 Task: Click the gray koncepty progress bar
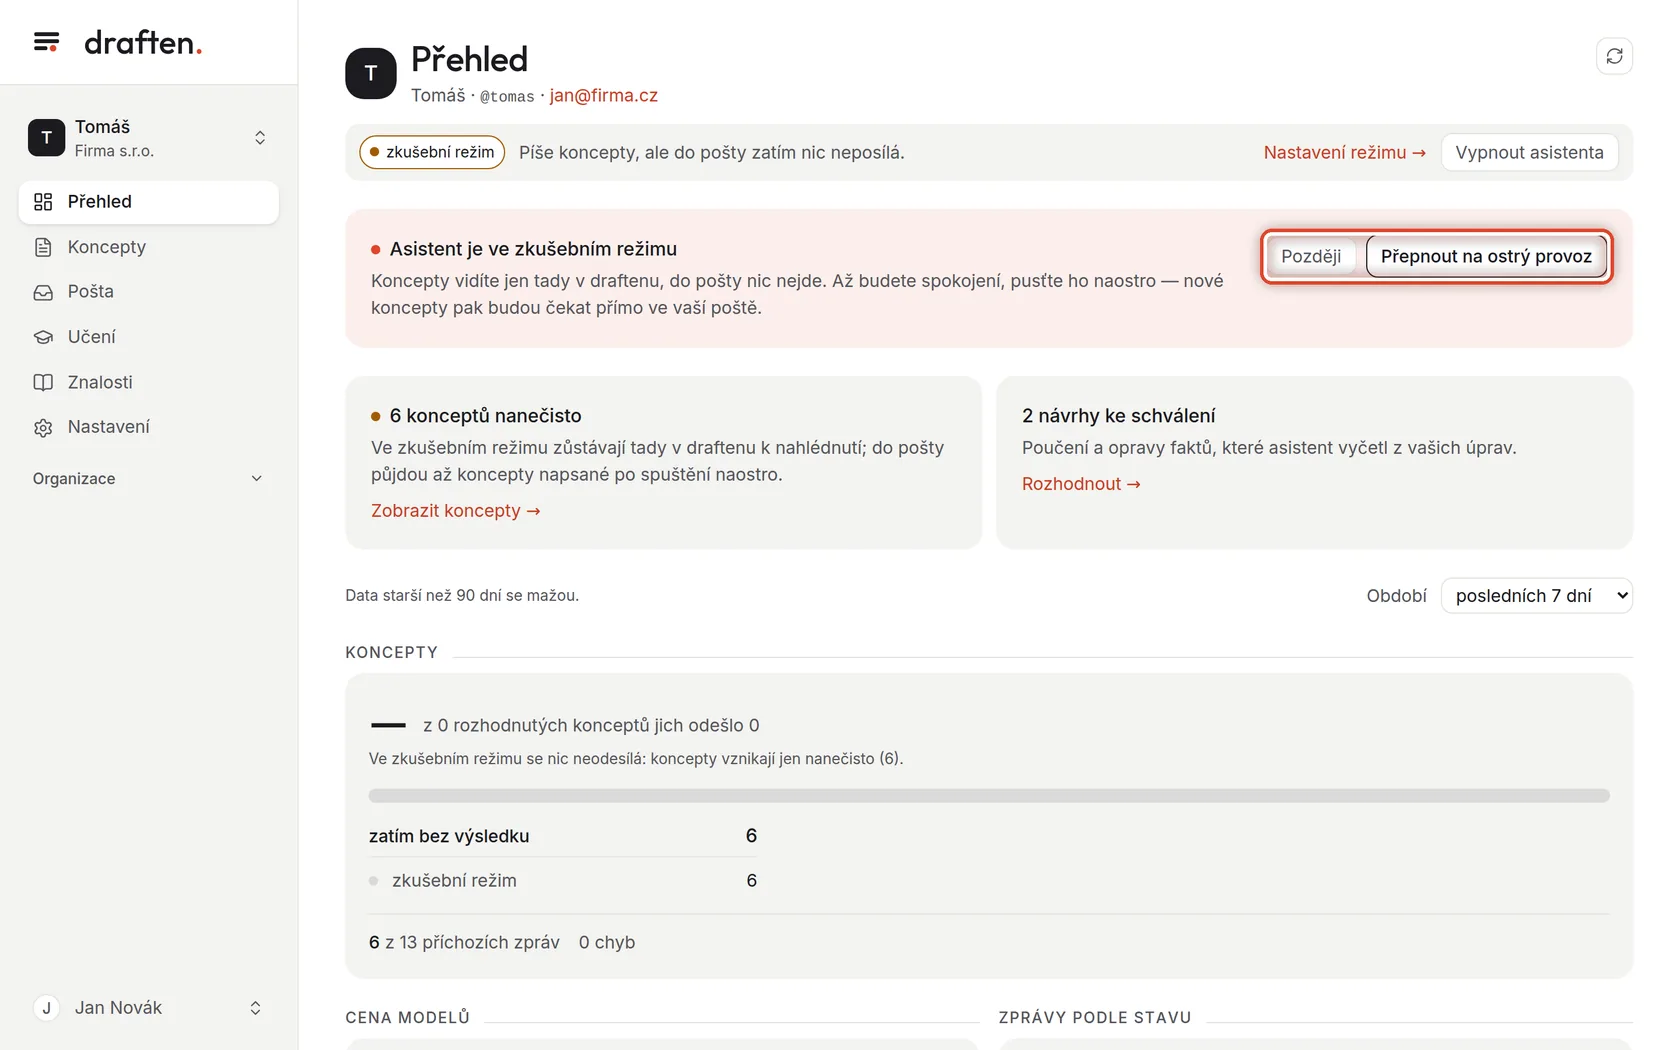click(989, 796)
